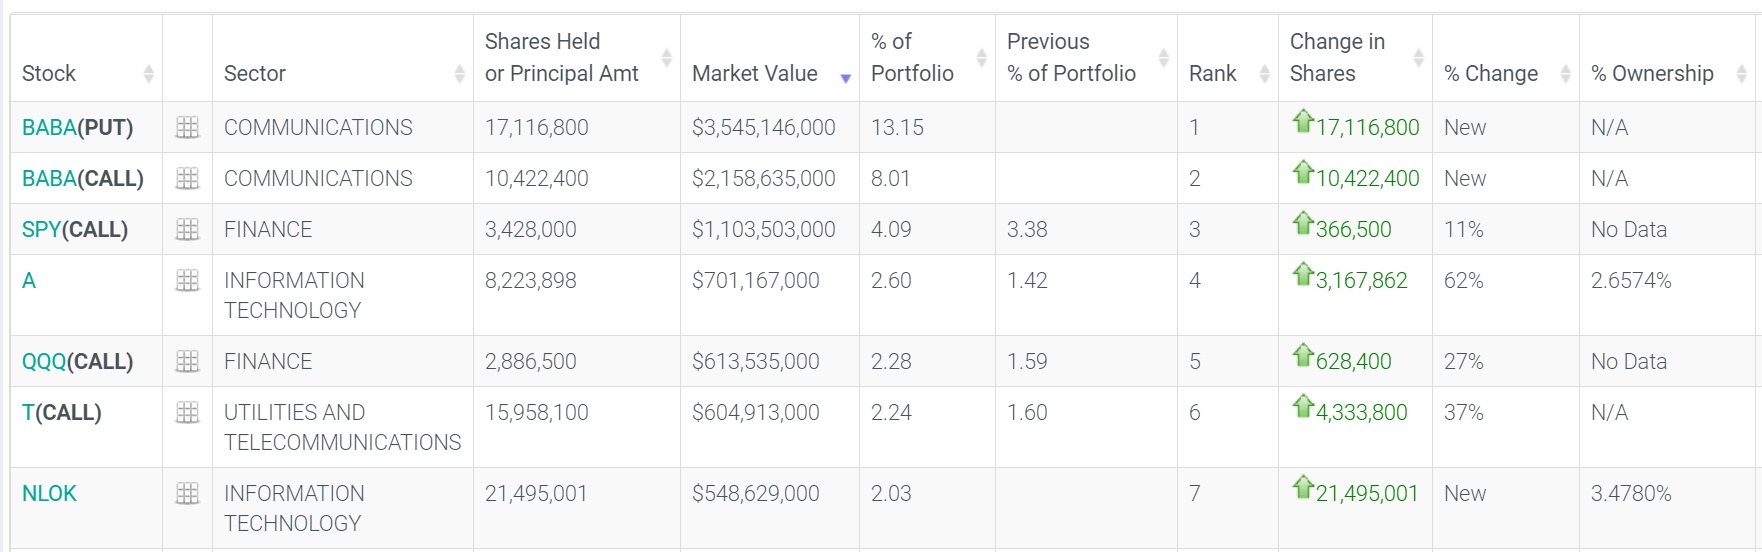Sort by the Sector column arrows
This screenshot has width=1762, height=552.
pos(459,73)
